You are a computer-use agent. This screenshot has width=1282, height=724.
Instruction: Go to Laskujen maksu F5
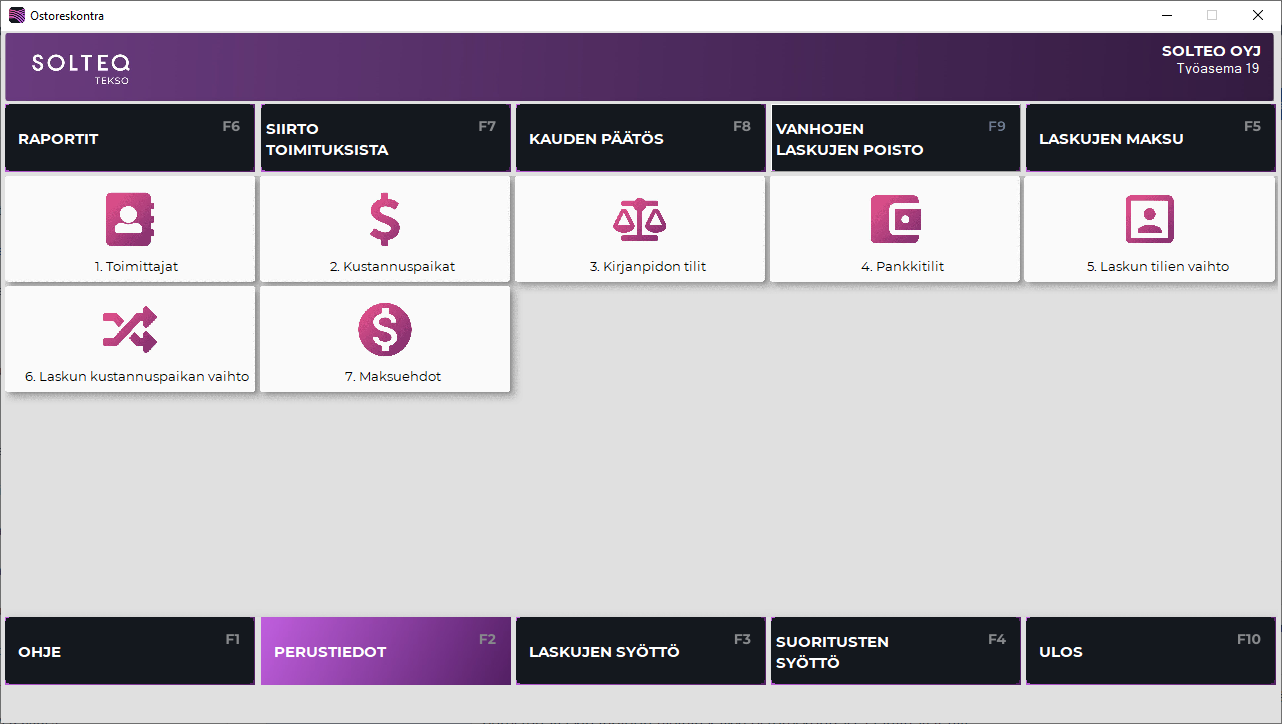click(1150, 139)
